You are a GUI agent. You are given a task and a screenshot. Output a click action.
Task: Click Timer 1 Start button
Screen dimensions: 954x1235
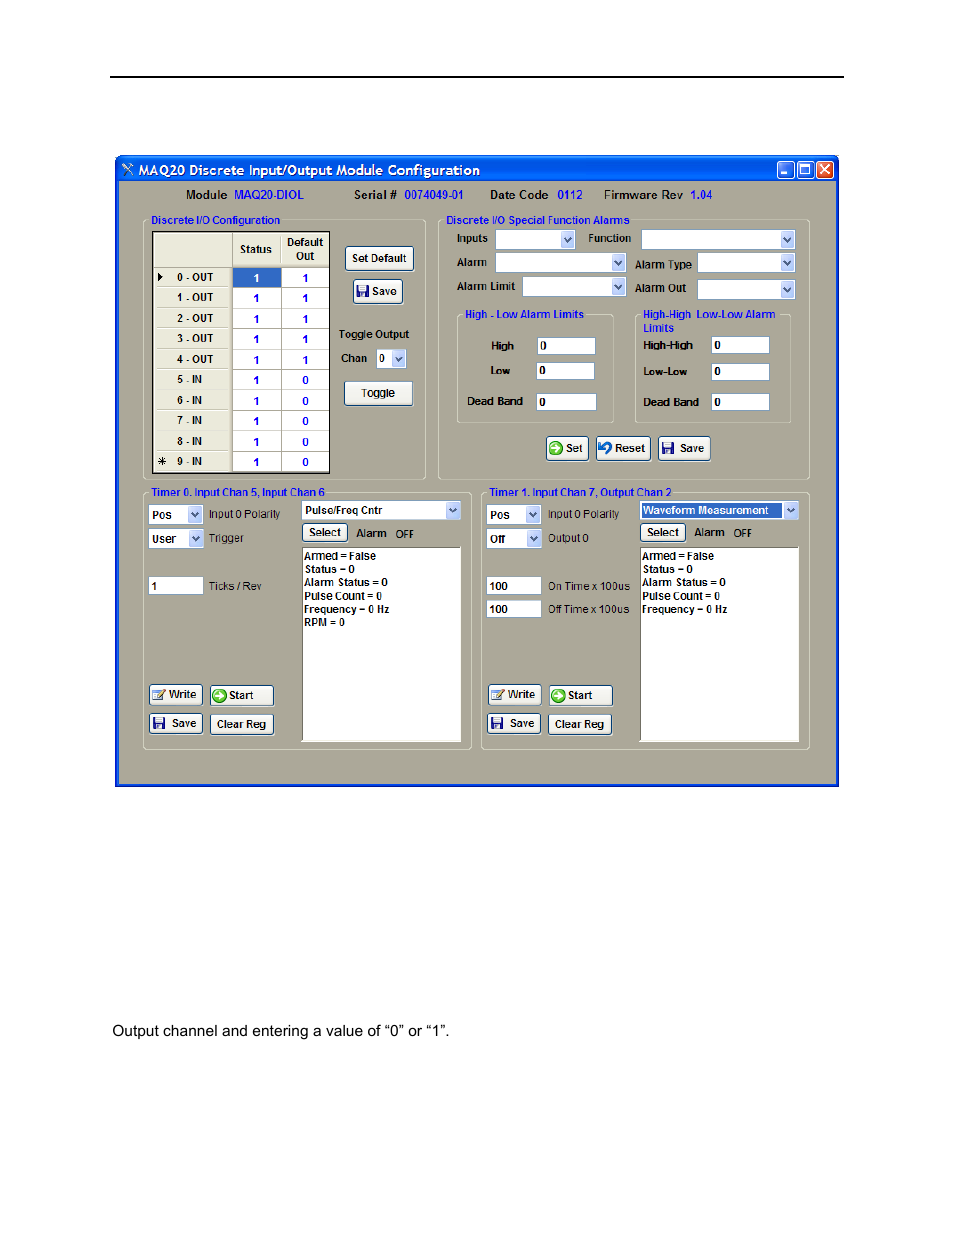click(x=580, y=695)
